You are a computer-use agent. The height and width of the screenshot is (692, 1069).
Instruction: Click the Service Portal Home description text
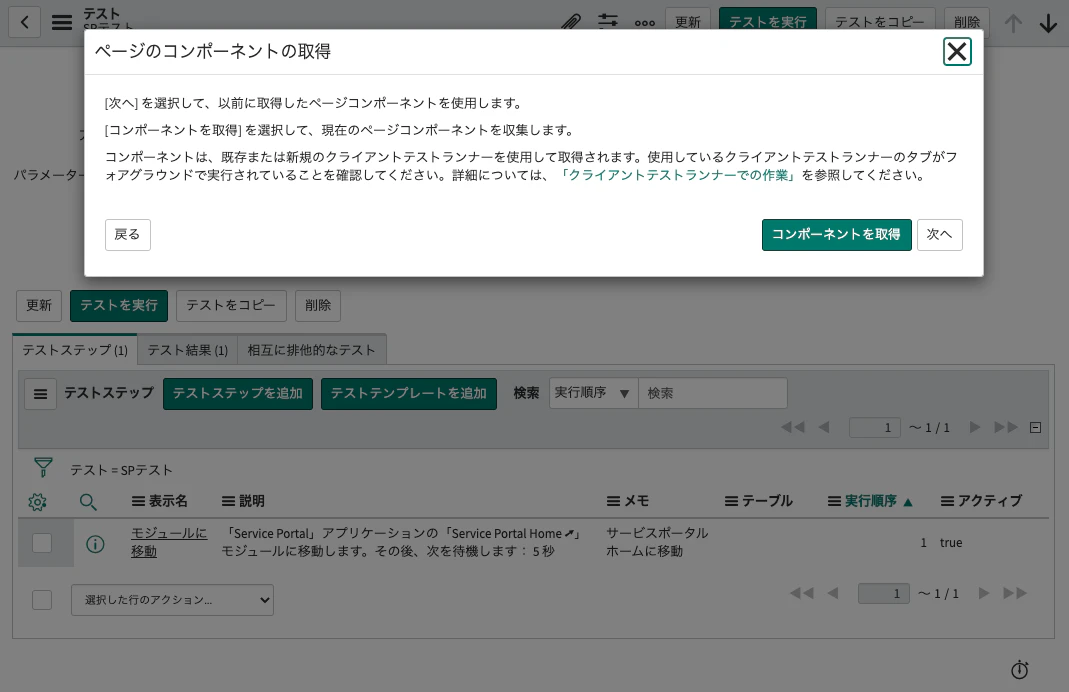click(x=401, y=543)
